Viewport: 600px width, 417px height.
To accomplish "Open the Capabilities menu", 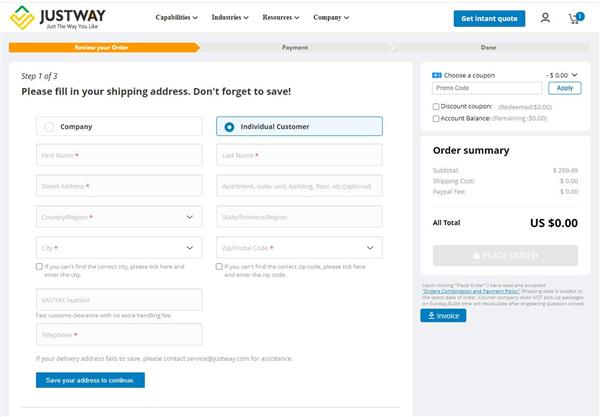I will 177,18.
